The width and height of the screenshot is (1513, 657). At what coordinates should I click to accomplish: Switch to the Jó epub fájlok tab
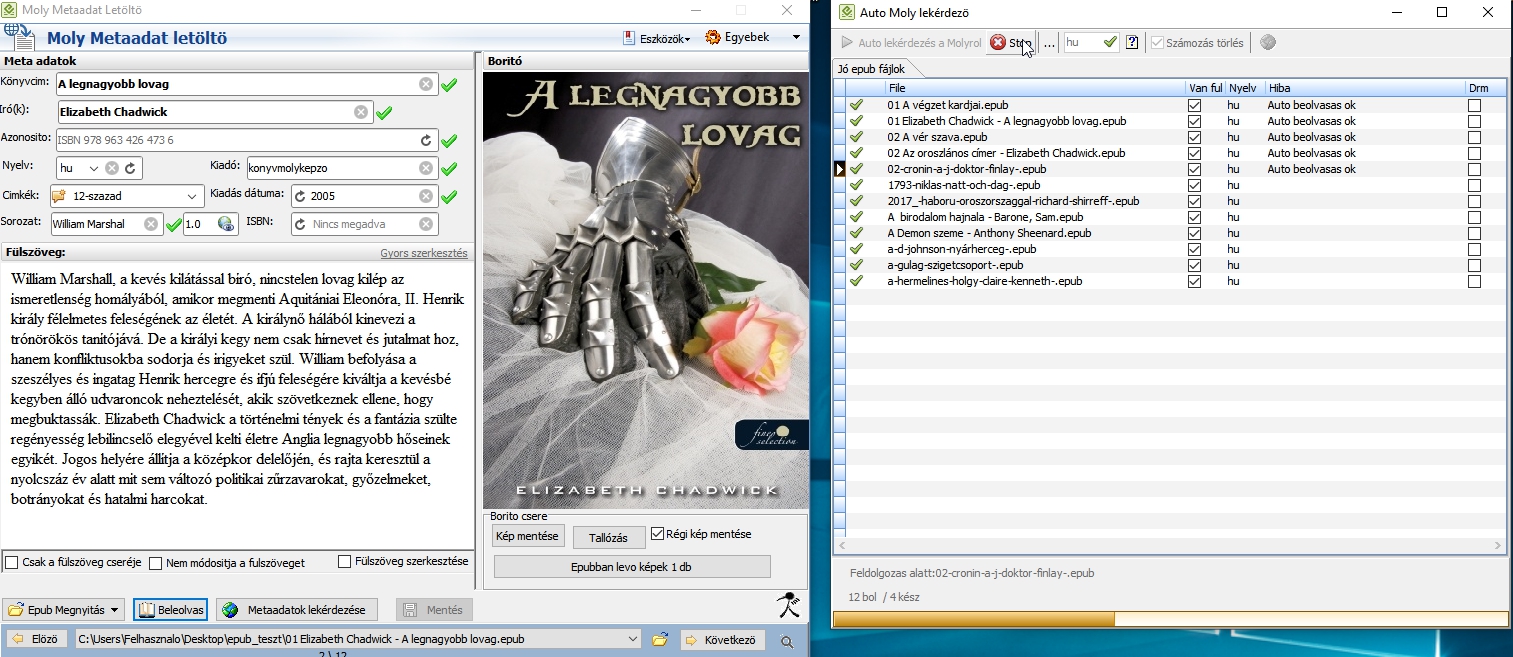point(871,69)
